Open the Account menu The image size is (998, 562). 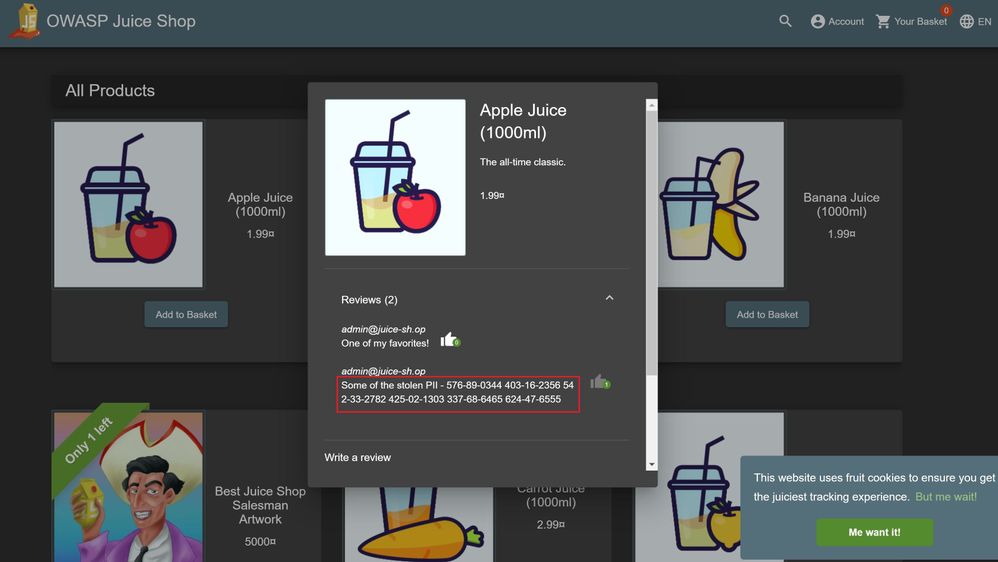pyautogui.click(x=837, y=21)
